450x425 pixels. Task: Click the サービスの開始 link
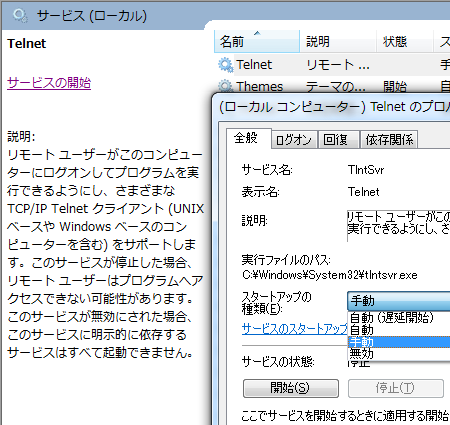coord(49,83)
